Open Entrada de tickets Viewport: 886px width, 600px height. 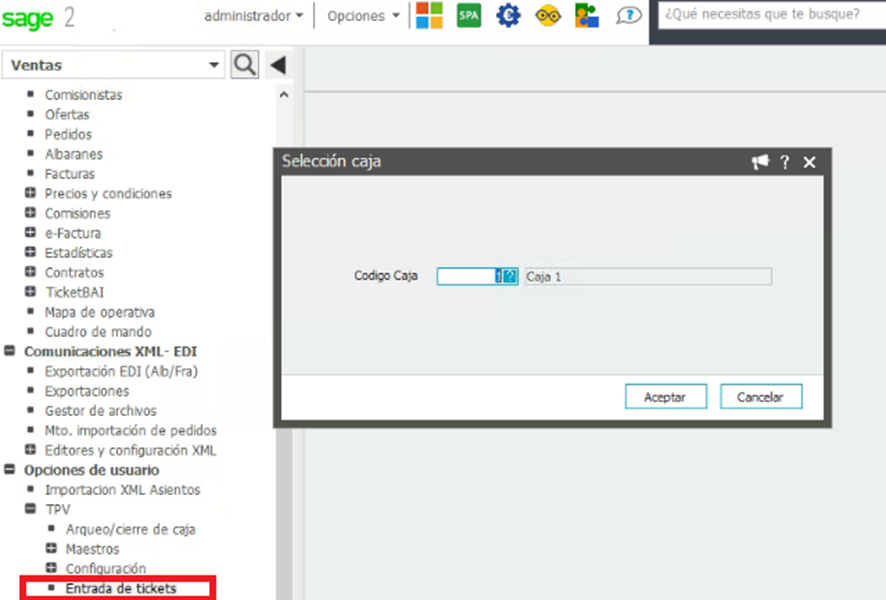point(121,588)
